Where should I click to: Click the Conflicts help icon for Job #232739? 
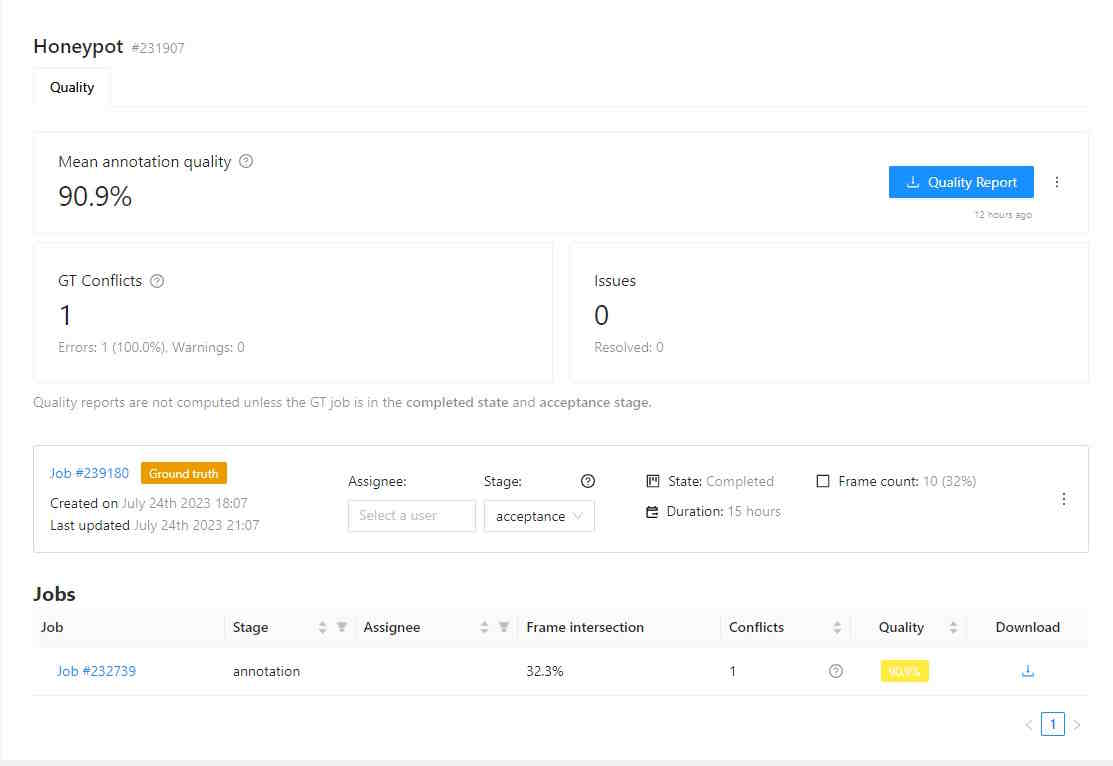click(x=835, y=671)
